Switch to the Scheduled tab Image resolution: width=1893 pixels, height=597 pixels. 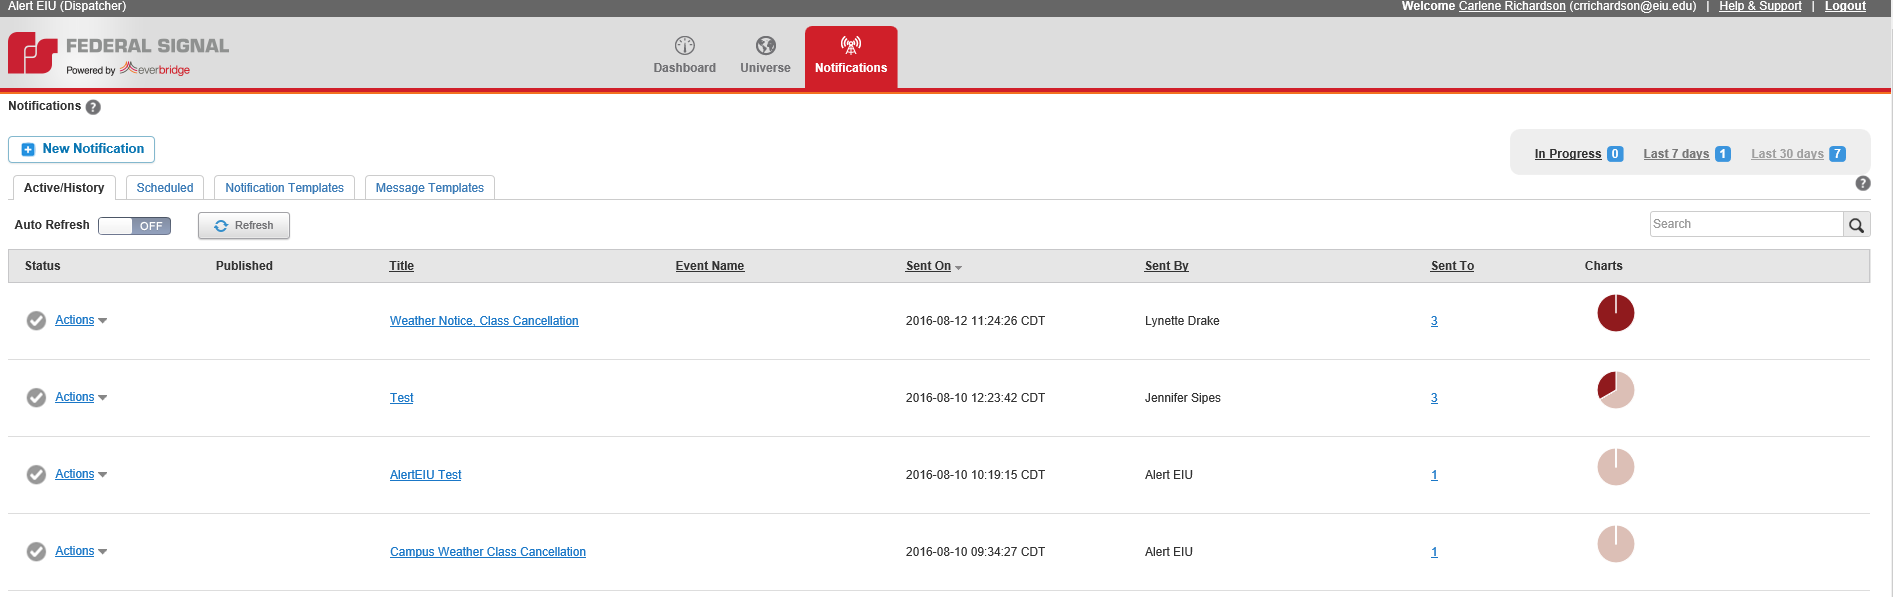click(165, 188)
